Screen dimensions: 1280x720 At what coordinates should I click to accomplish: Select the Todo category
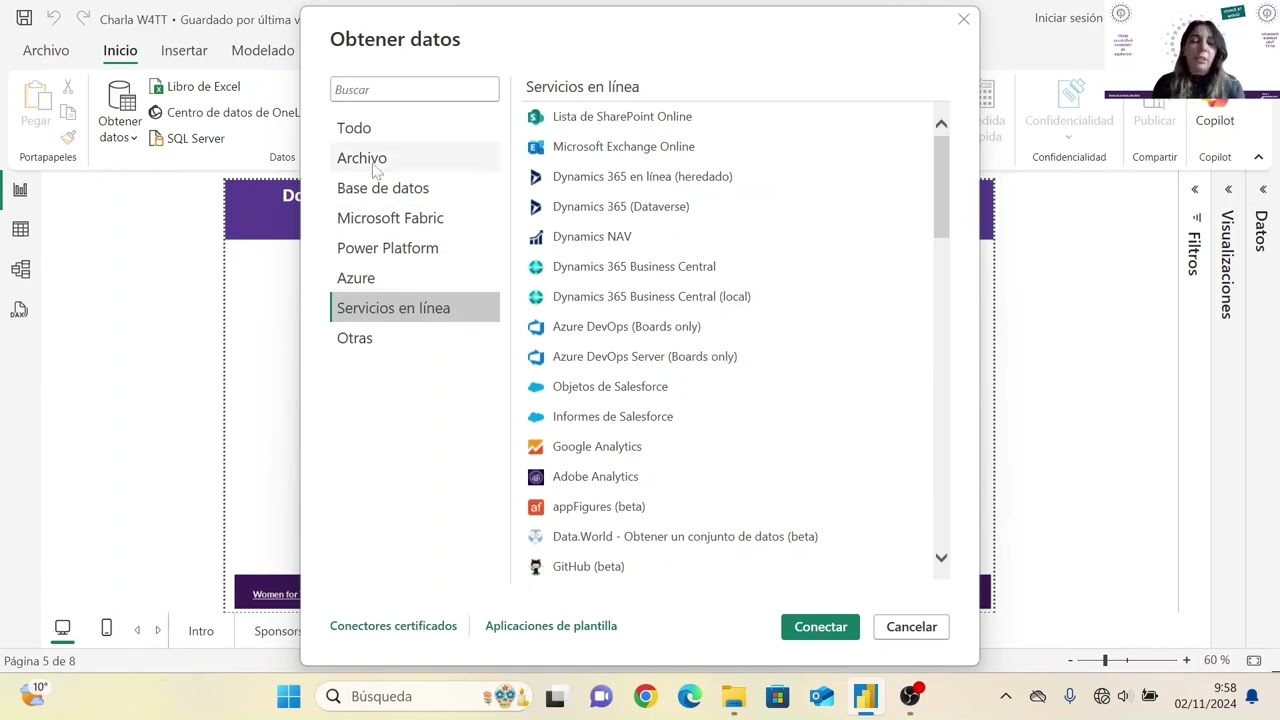tap(415, 128)
